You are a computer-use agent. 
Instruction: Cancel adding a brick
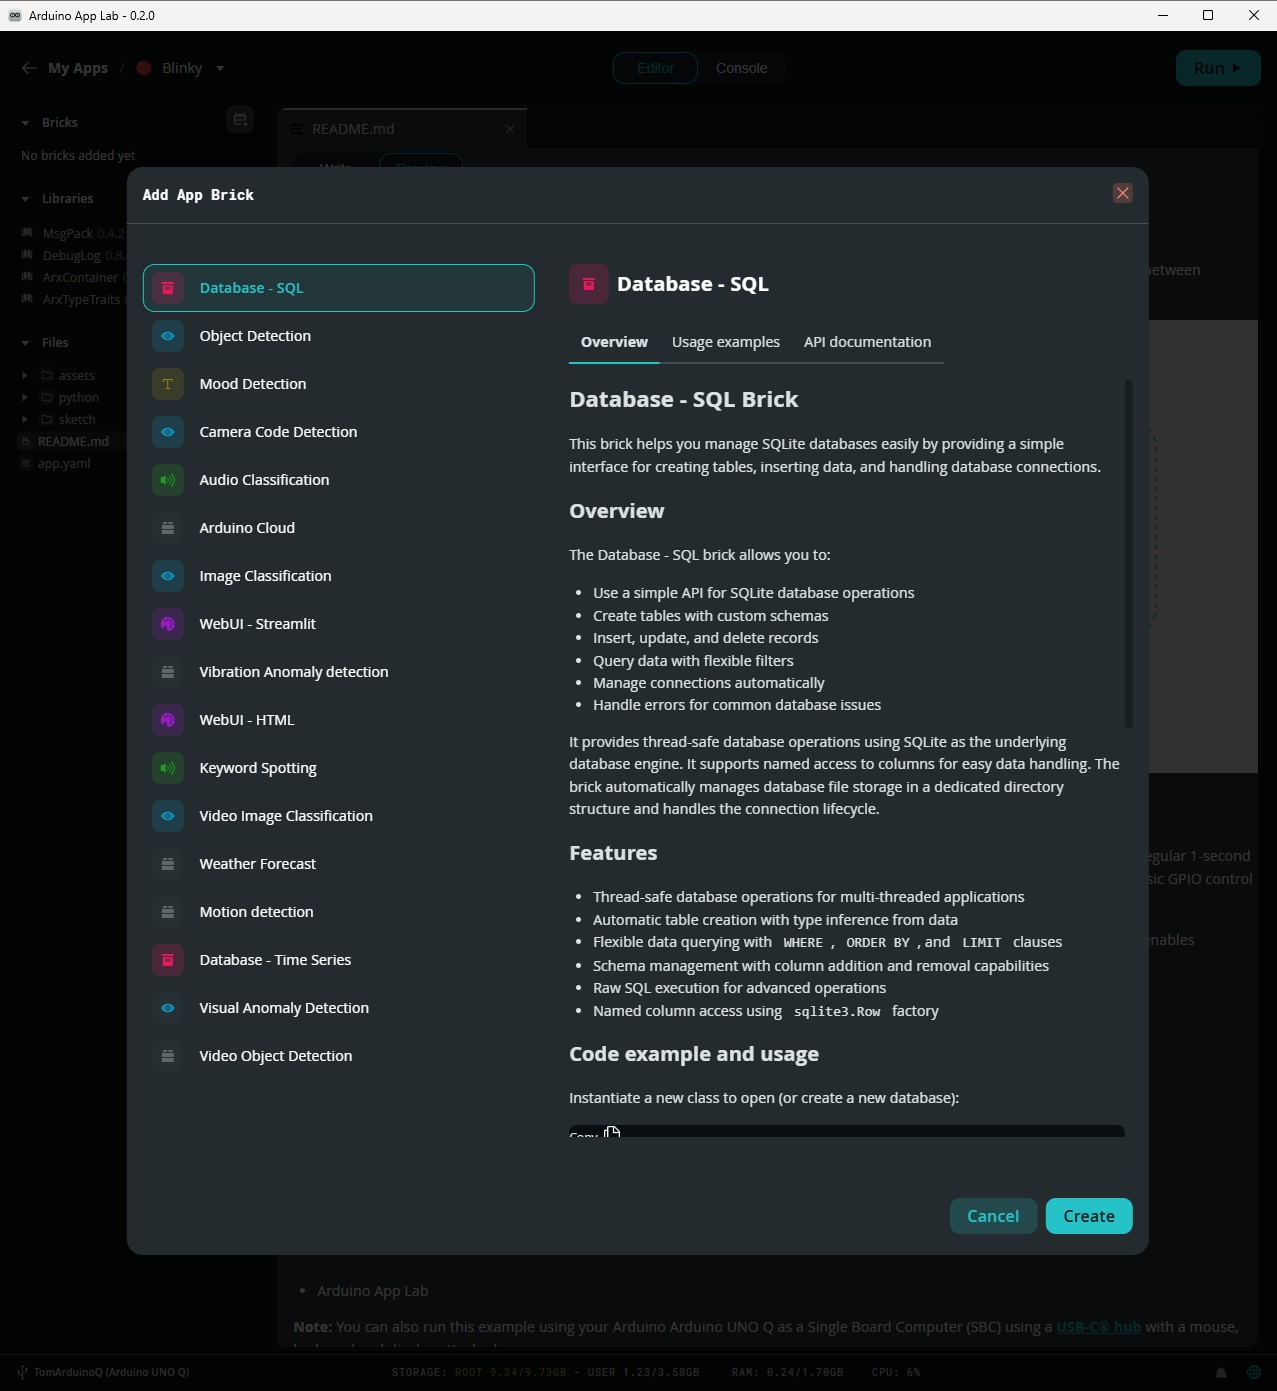[x=992, y=1216]
